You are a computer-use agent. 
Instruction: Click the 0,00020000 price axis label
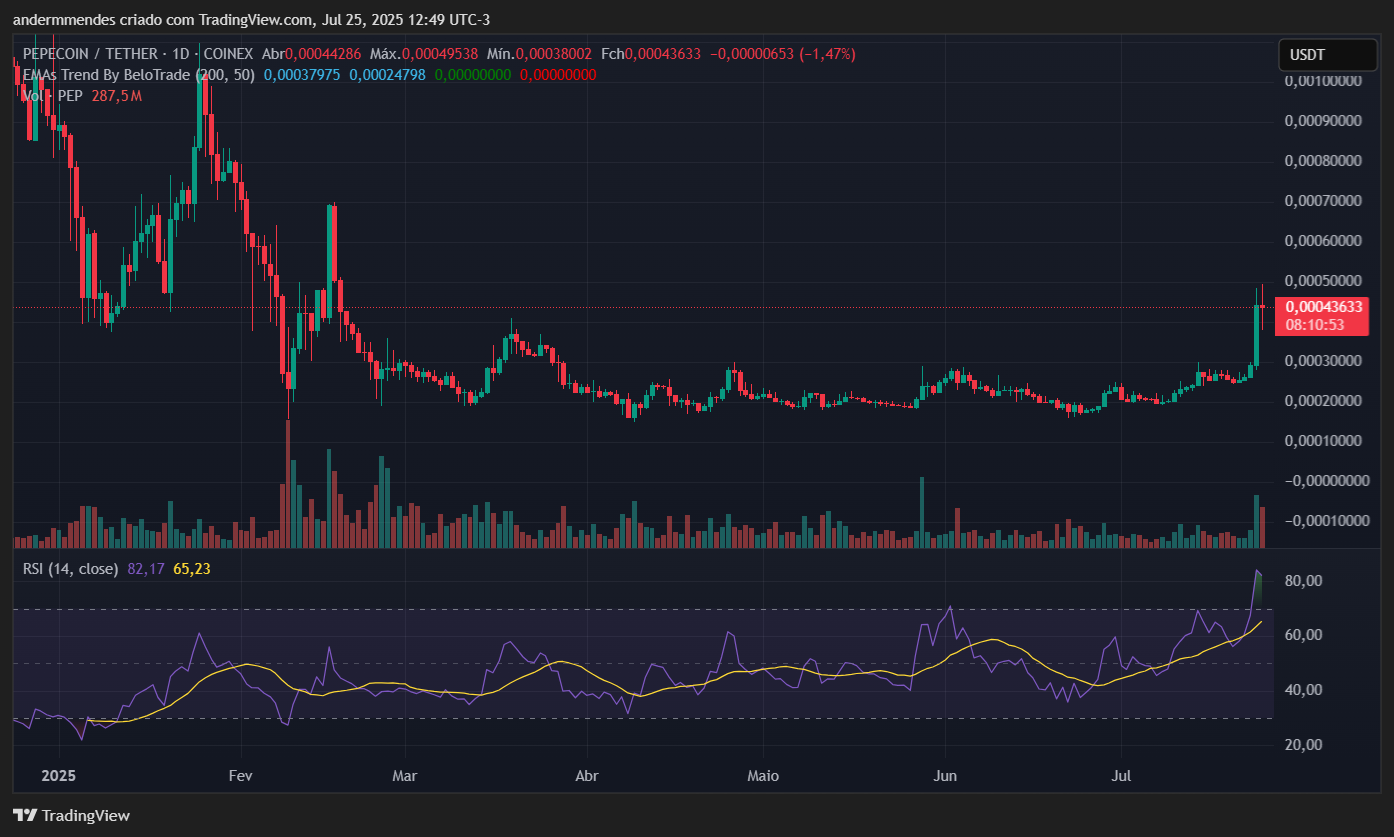point(1322,401)
